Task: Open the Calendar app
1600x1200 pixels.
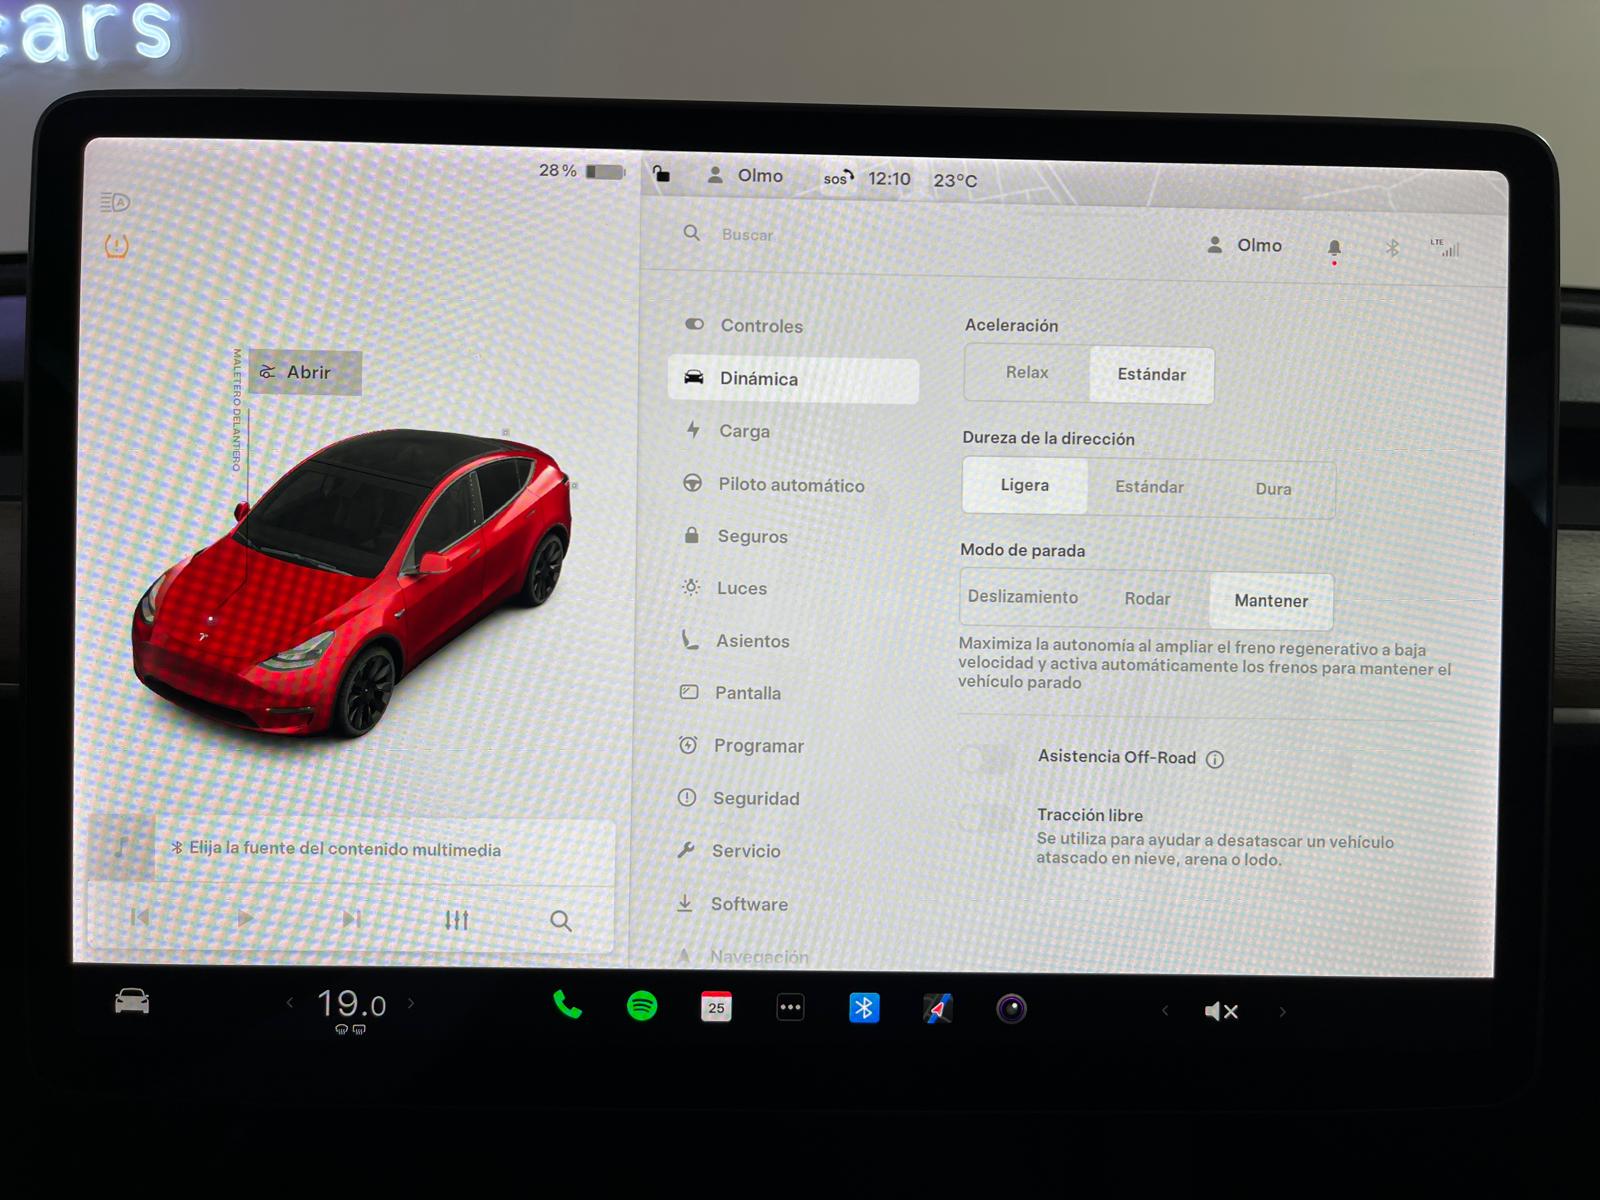Action: [716, 1007]
